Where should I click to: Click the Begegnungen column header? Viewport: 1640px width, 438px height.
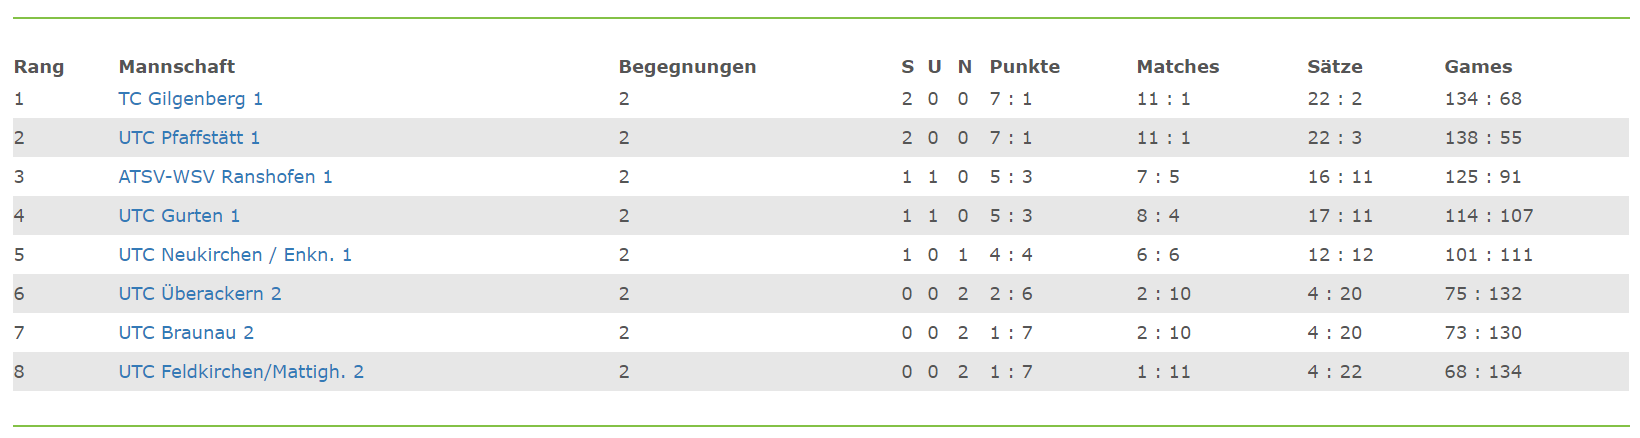point(687,67)
